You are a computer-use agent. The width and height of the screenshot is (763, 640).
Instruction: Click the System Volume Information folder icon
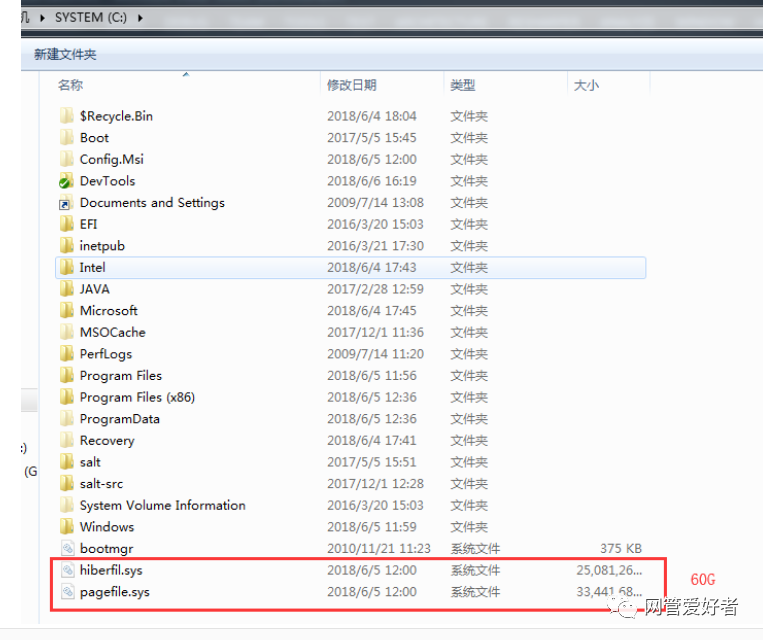click(x=67, y=505)
